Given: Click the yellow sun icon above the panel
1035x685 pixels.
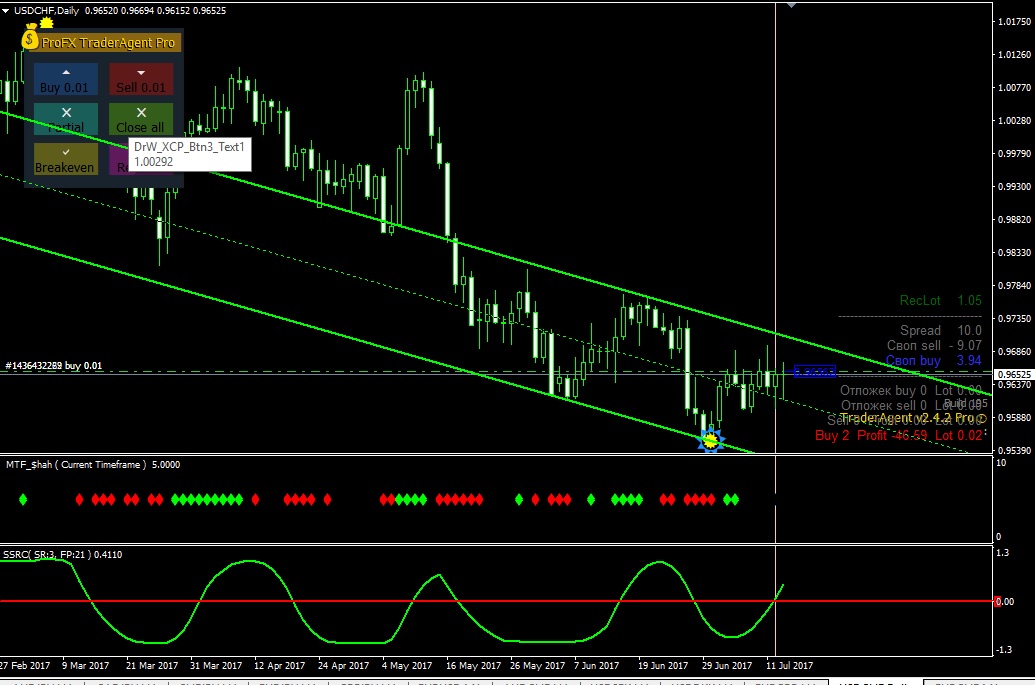Looking at the screenshot, I should [x=46, y=23].
